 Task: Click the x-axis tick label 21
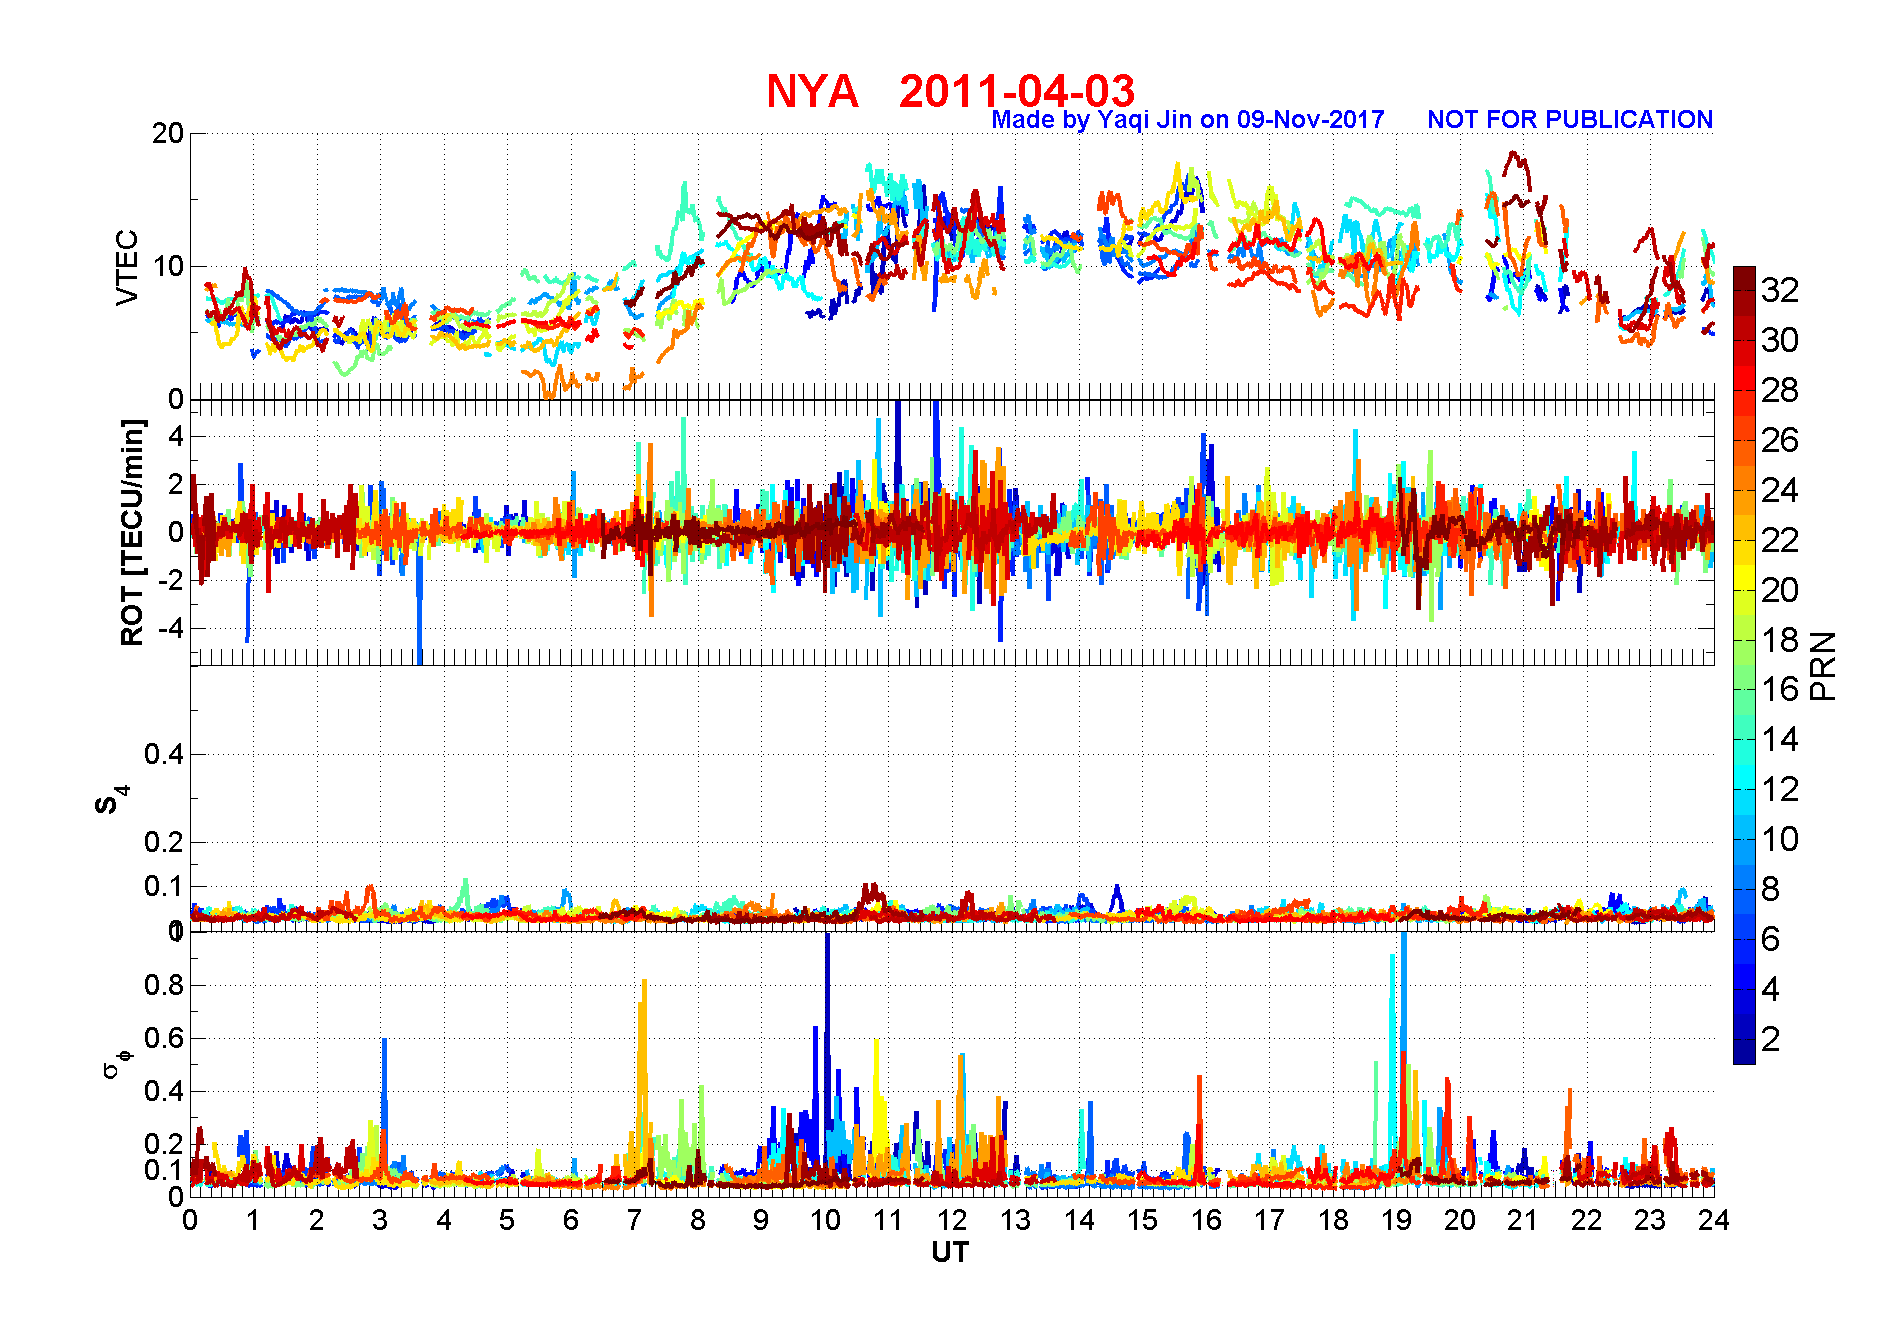1523,1220
